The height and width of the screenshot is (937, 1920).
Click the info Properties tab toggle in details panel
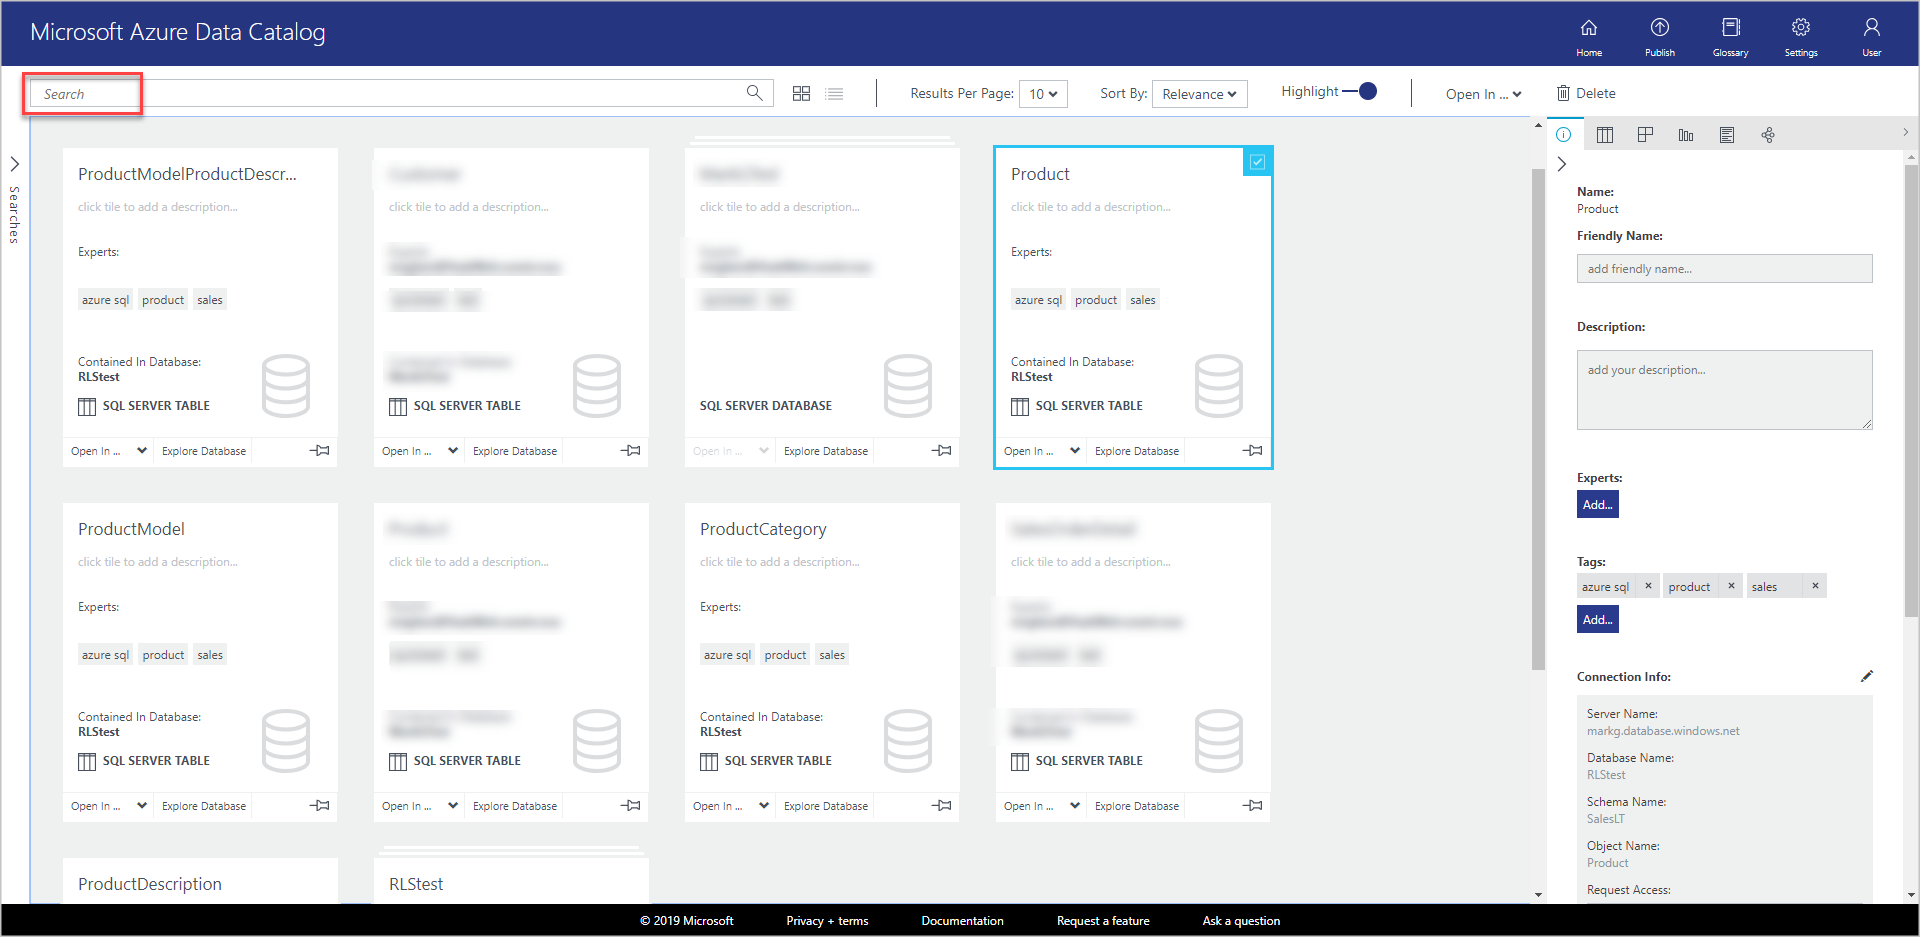(x=1564, y=134)
